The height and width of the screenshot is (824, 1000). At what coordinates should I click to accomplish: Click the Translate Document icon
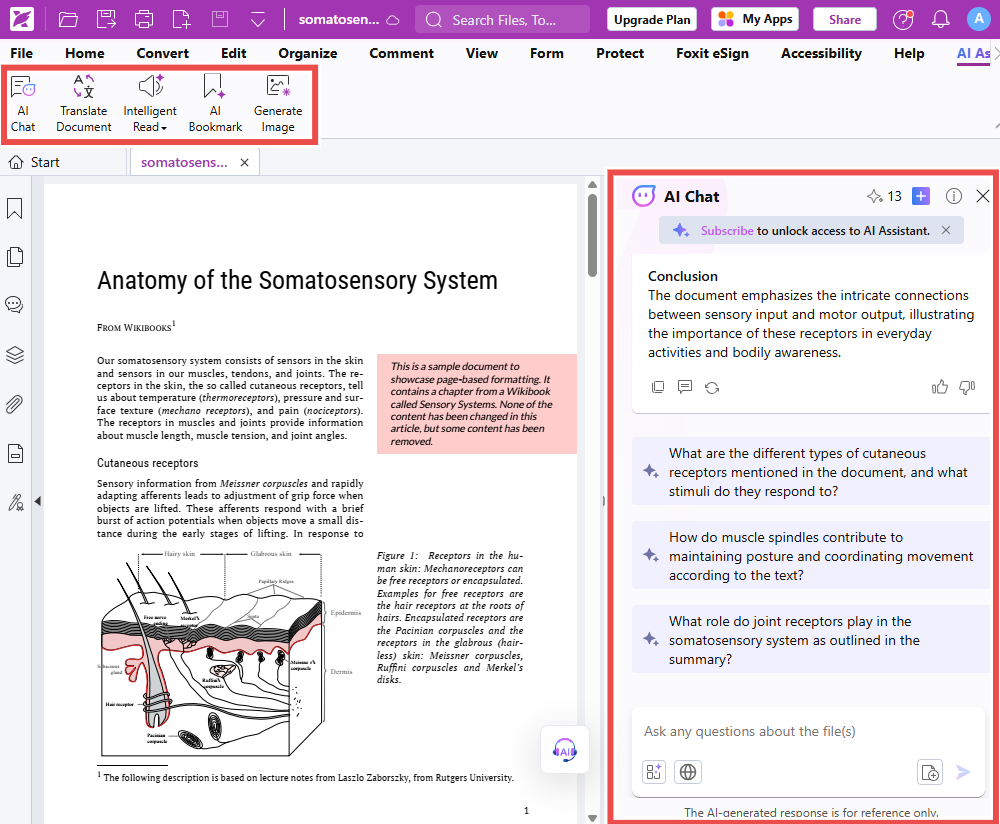click(84, 103)
